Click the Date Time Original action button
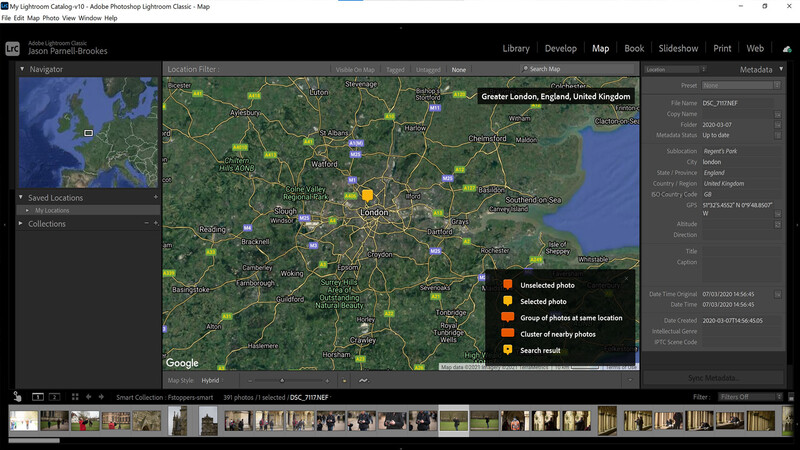The width and height of the screenshot is (800, 450). click(778, 294)
